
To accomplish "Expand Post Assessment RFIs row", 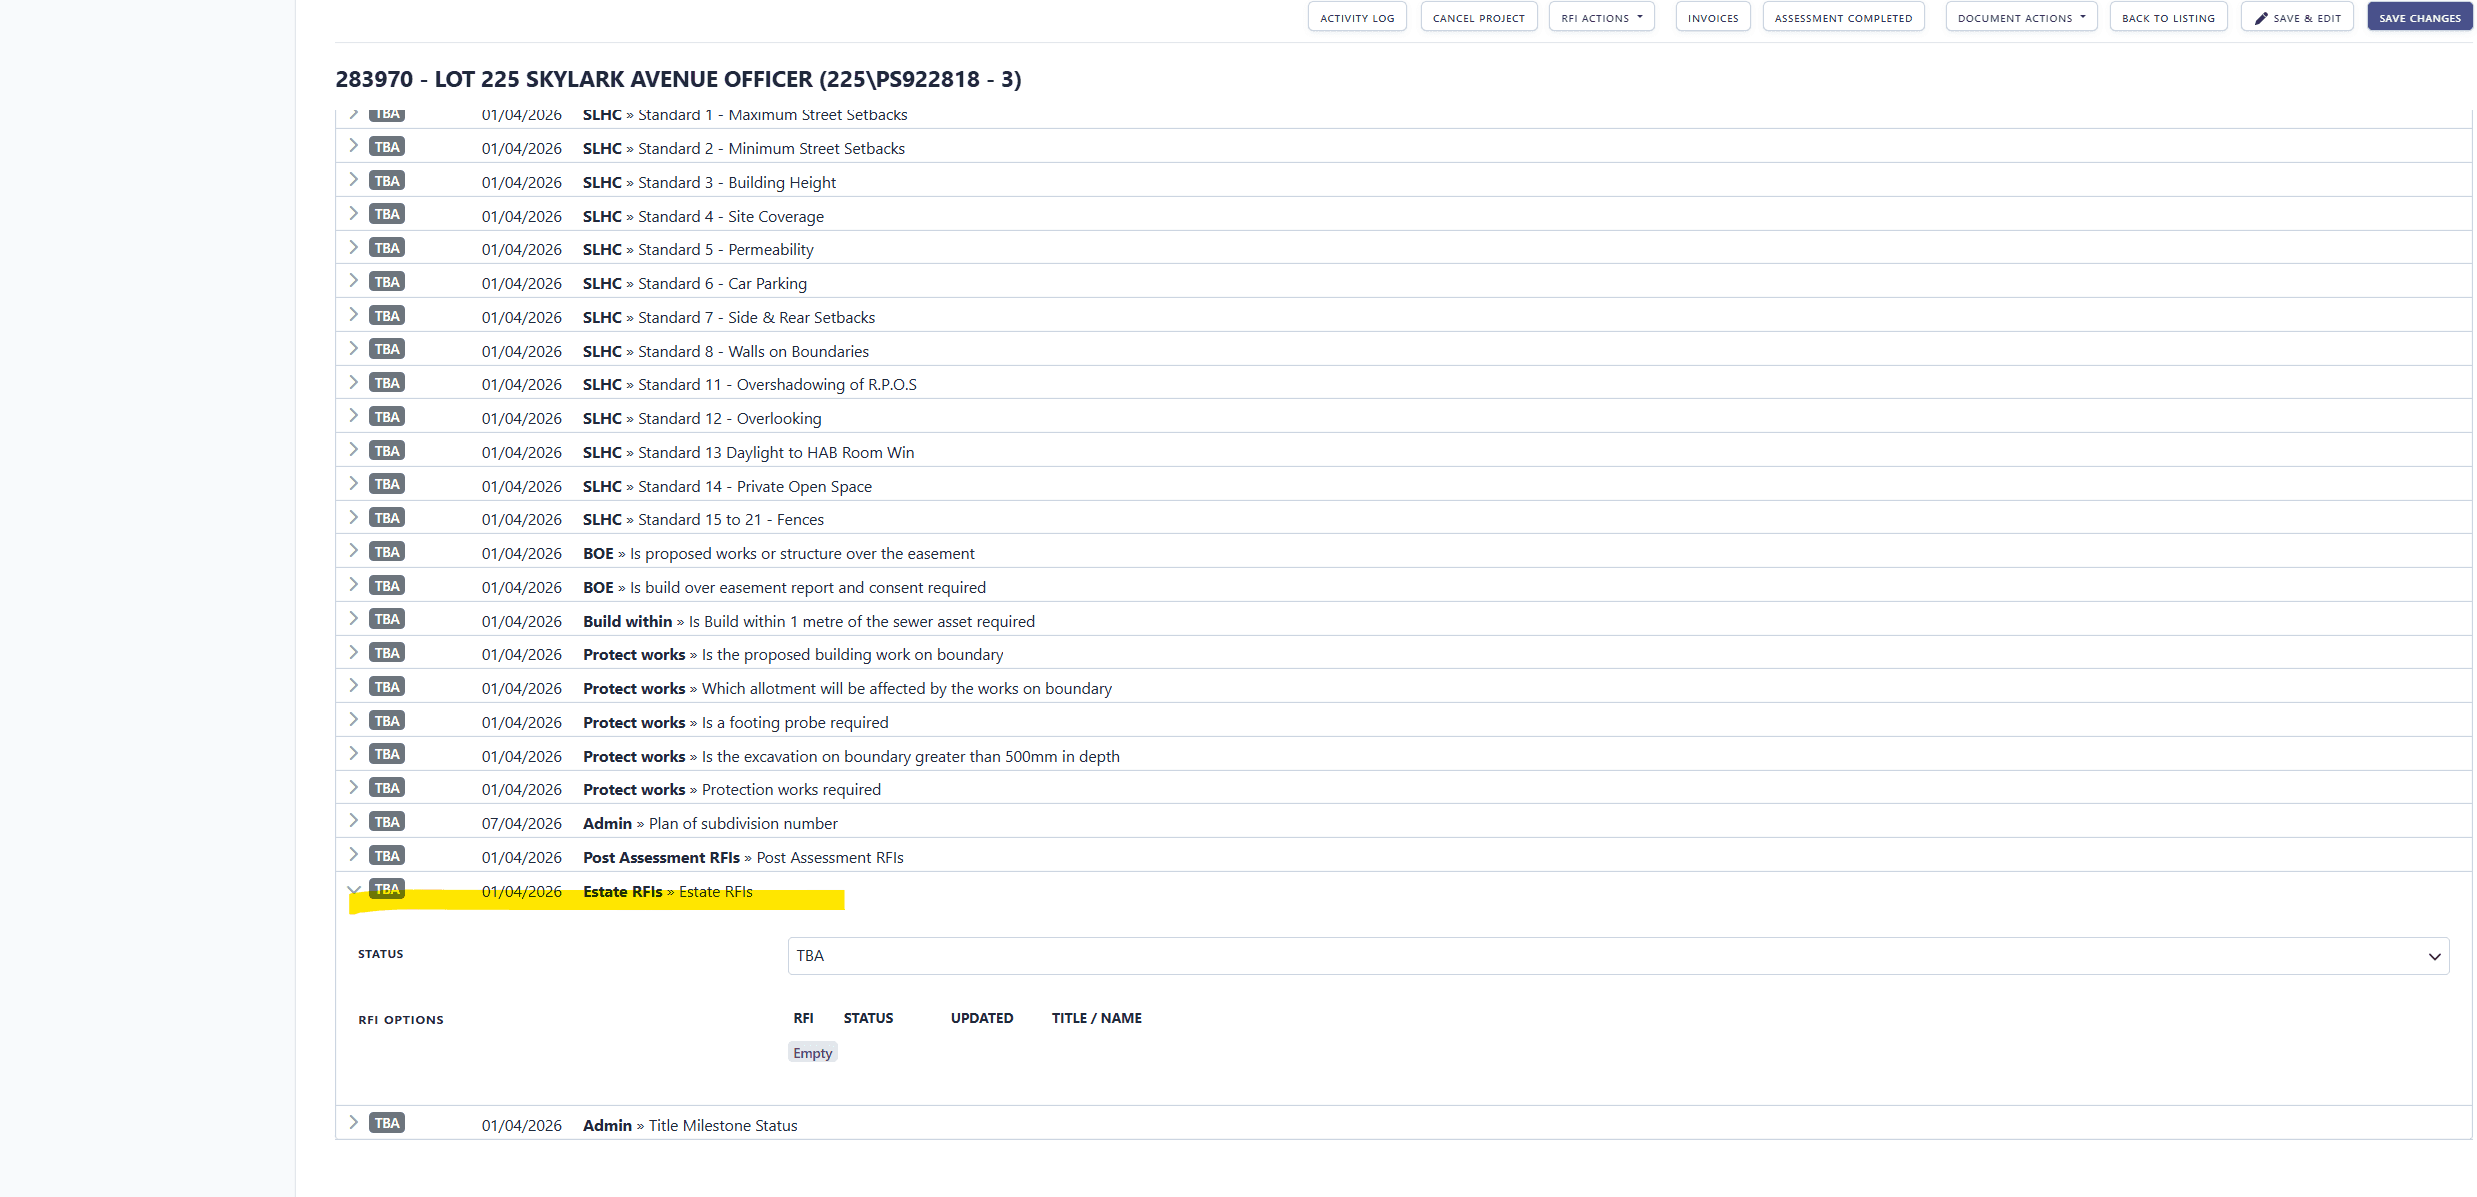I will pyautogui.click(x=353, y=855).
